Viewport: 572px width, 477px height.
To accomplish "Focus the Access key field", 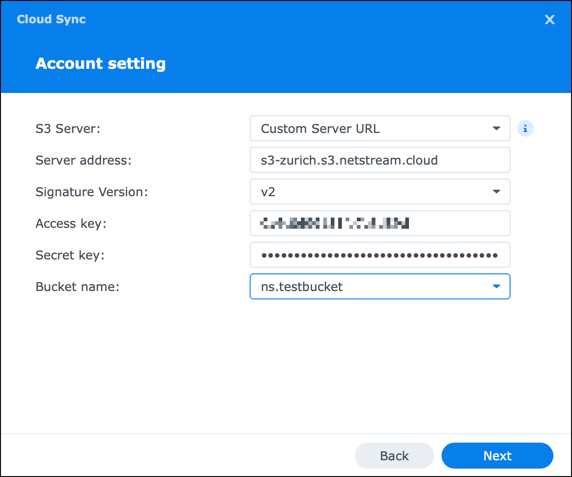I will point(380,223).
